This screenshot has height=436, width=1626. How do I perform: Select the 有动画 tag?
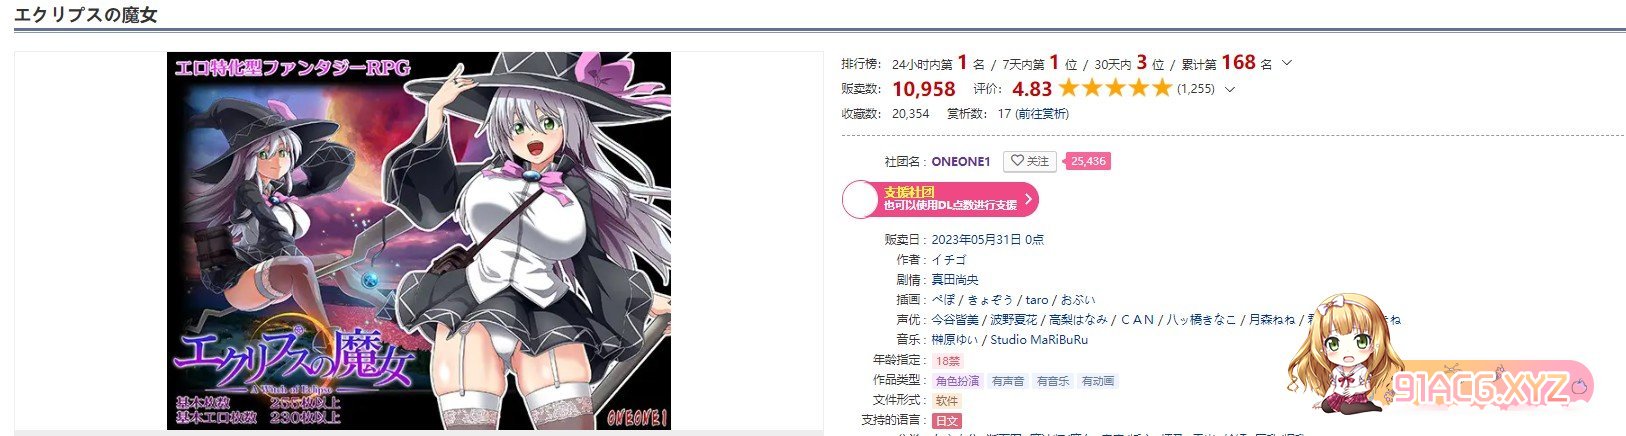pos(1098,381)
